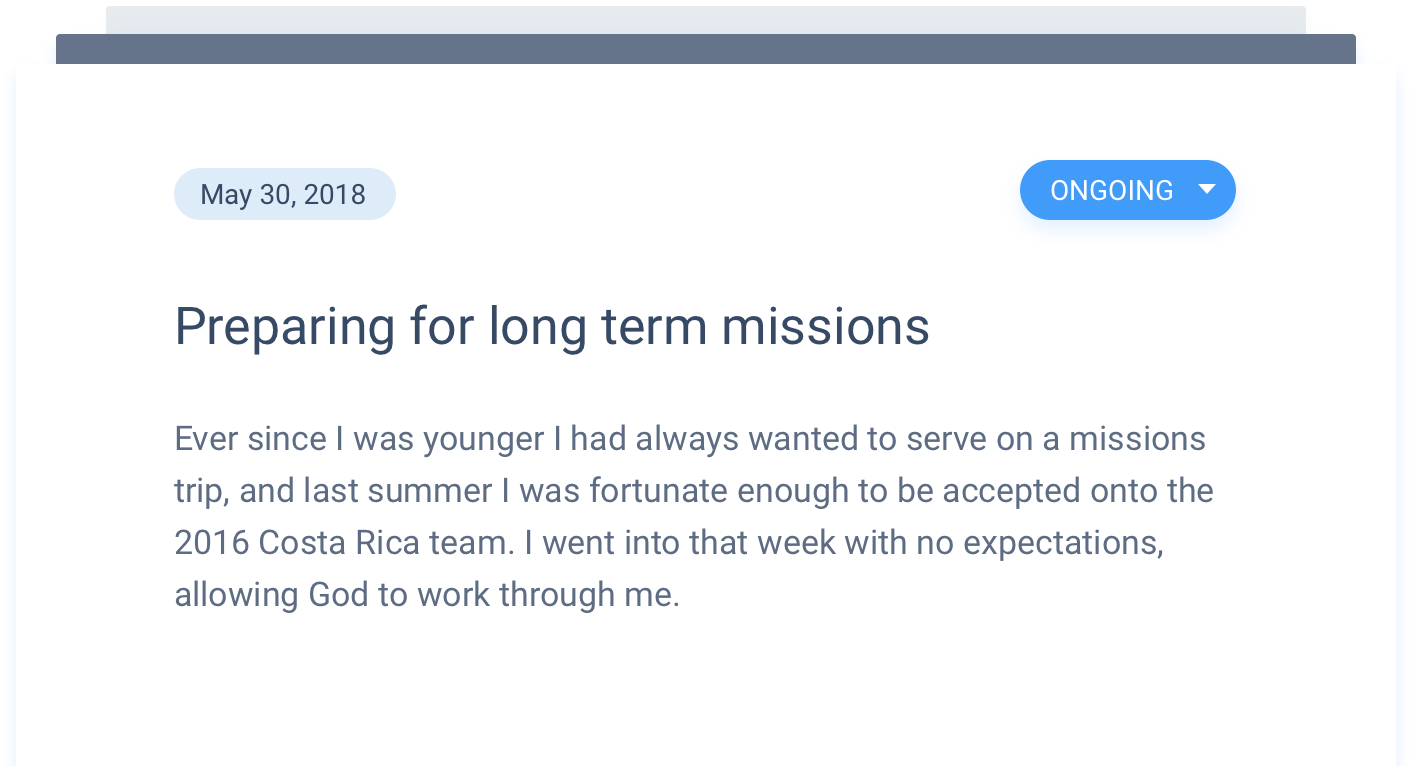Screen dimensions: 1412x766
Task: Open the 'Preparing for long term missions' title
Action: click(x=552, y=326)
